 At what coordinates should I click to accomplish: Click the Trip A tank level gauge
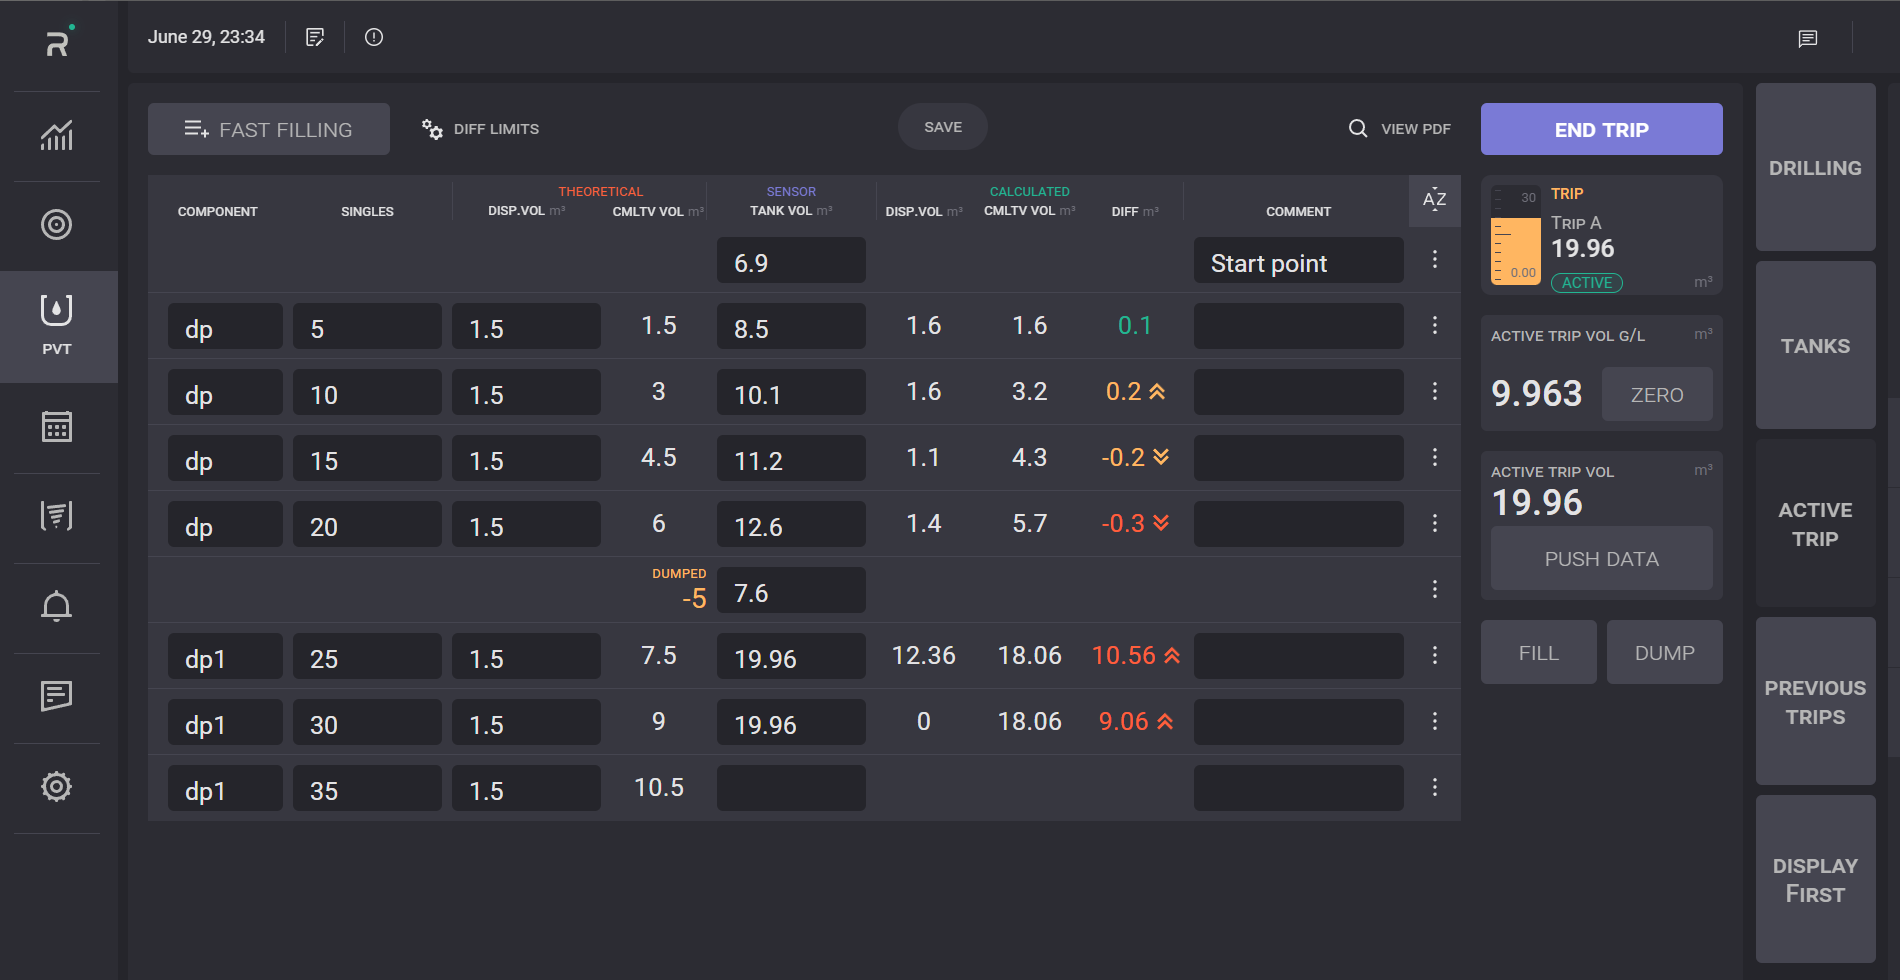tap(1515, 236)
